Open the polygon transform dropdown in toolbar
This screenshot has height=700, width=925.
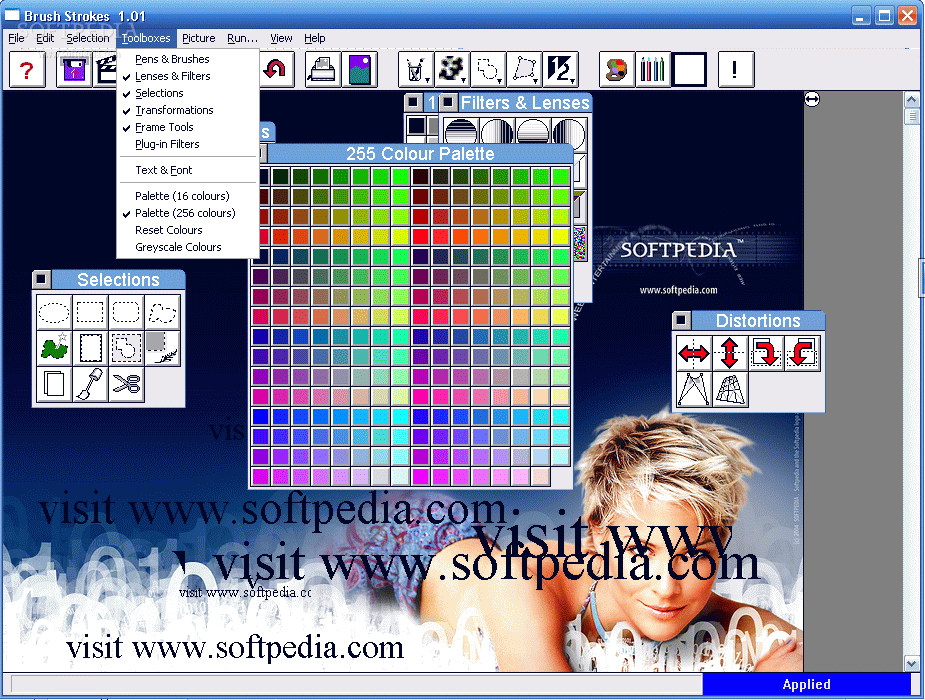tap(524, 70)
